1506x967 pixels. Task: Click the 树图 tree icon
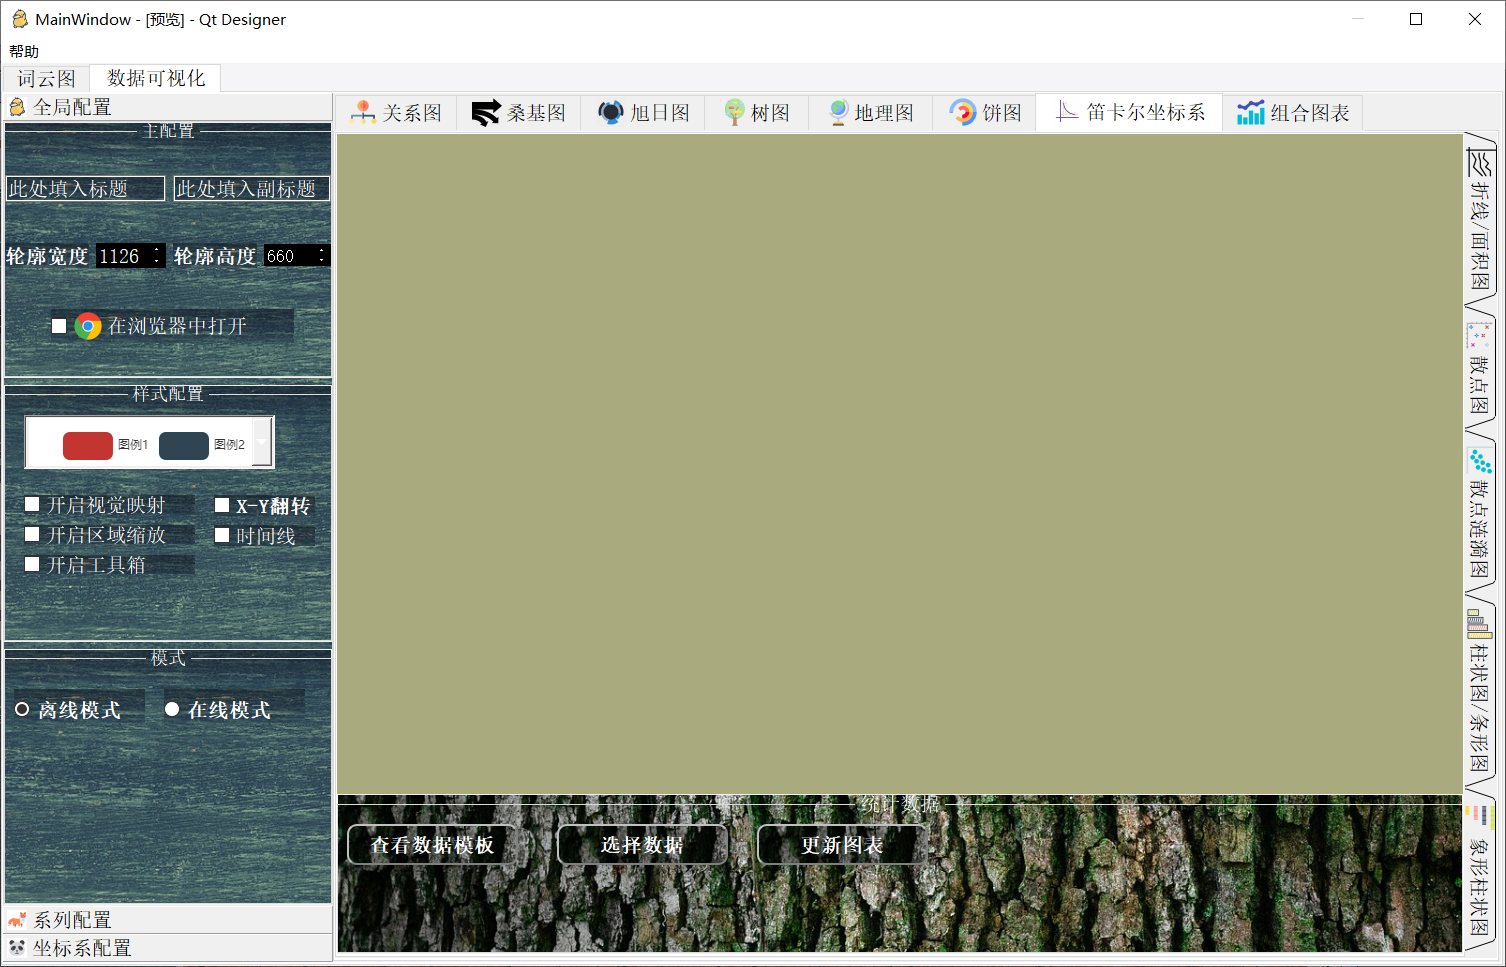click(734, 113)
